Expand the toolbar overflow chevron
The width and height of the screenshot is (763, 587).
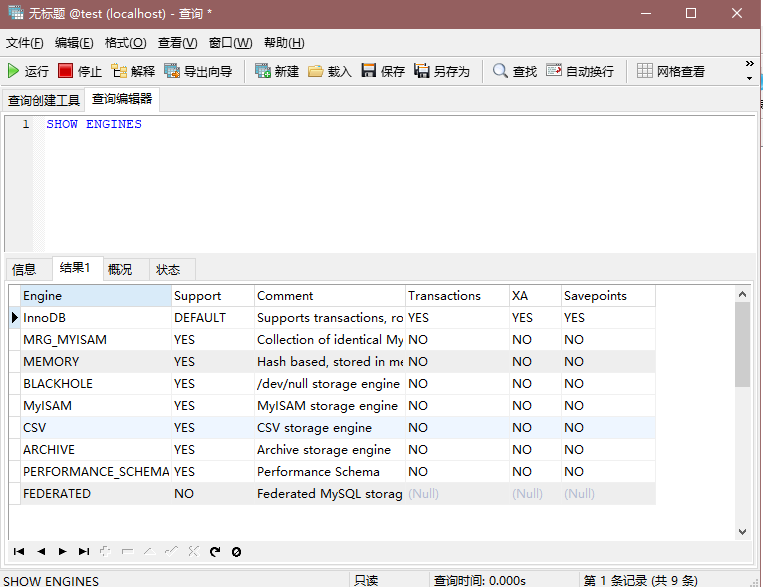coord(749,64)
